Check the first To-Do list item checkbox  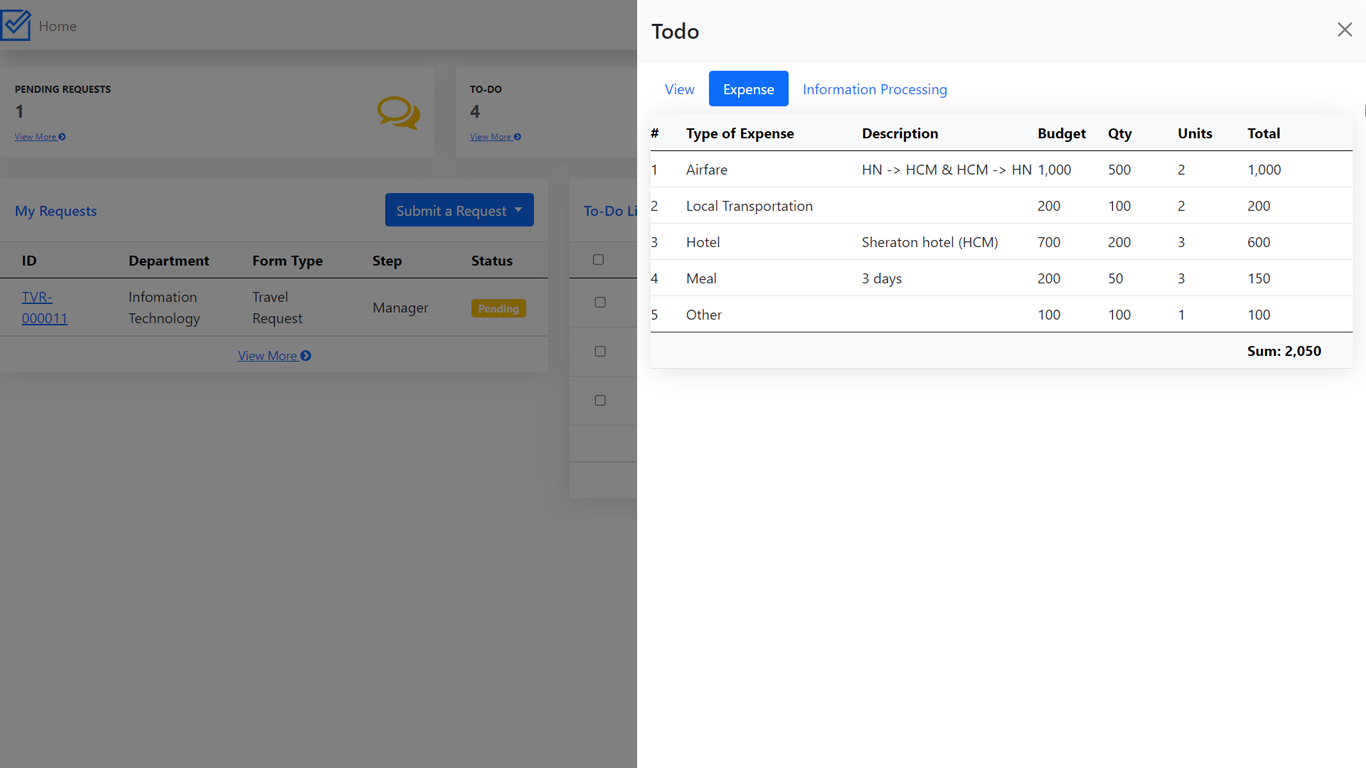tap(600, 302)
